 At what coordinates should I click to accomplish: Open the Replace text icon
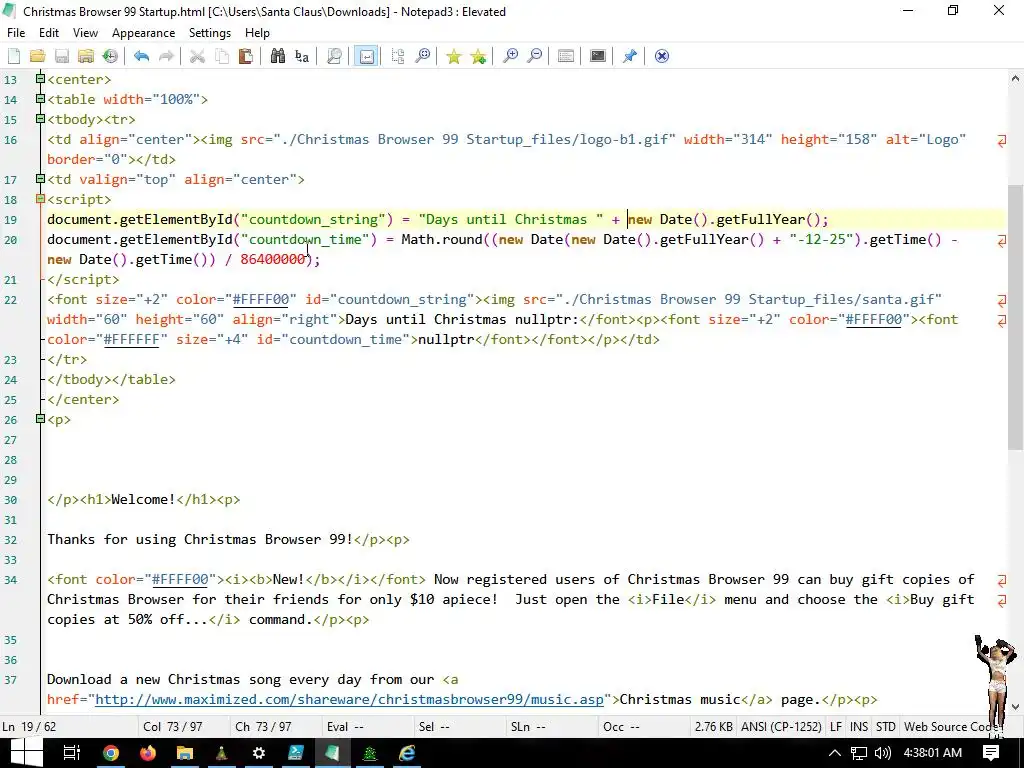pyautogui.click(x=302, y=56)
